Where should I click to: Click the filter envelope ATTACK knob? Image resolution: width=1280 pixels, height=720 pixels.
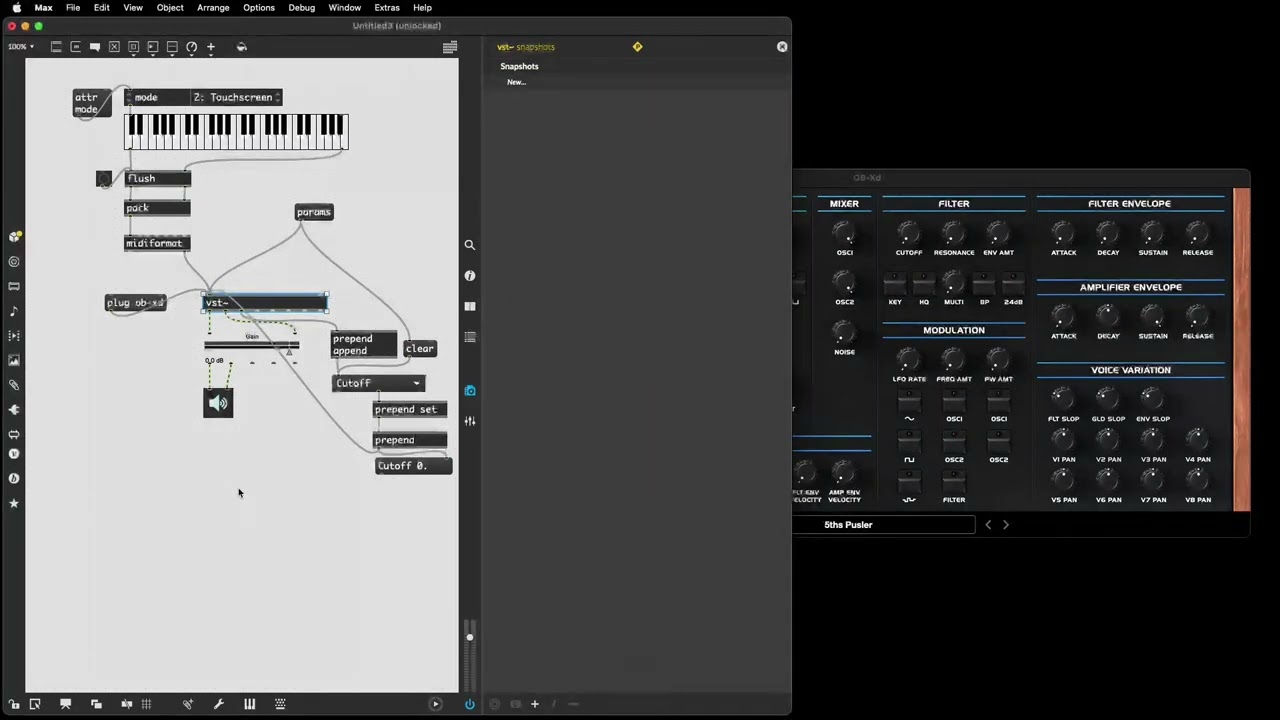(x=1063, y=234)
